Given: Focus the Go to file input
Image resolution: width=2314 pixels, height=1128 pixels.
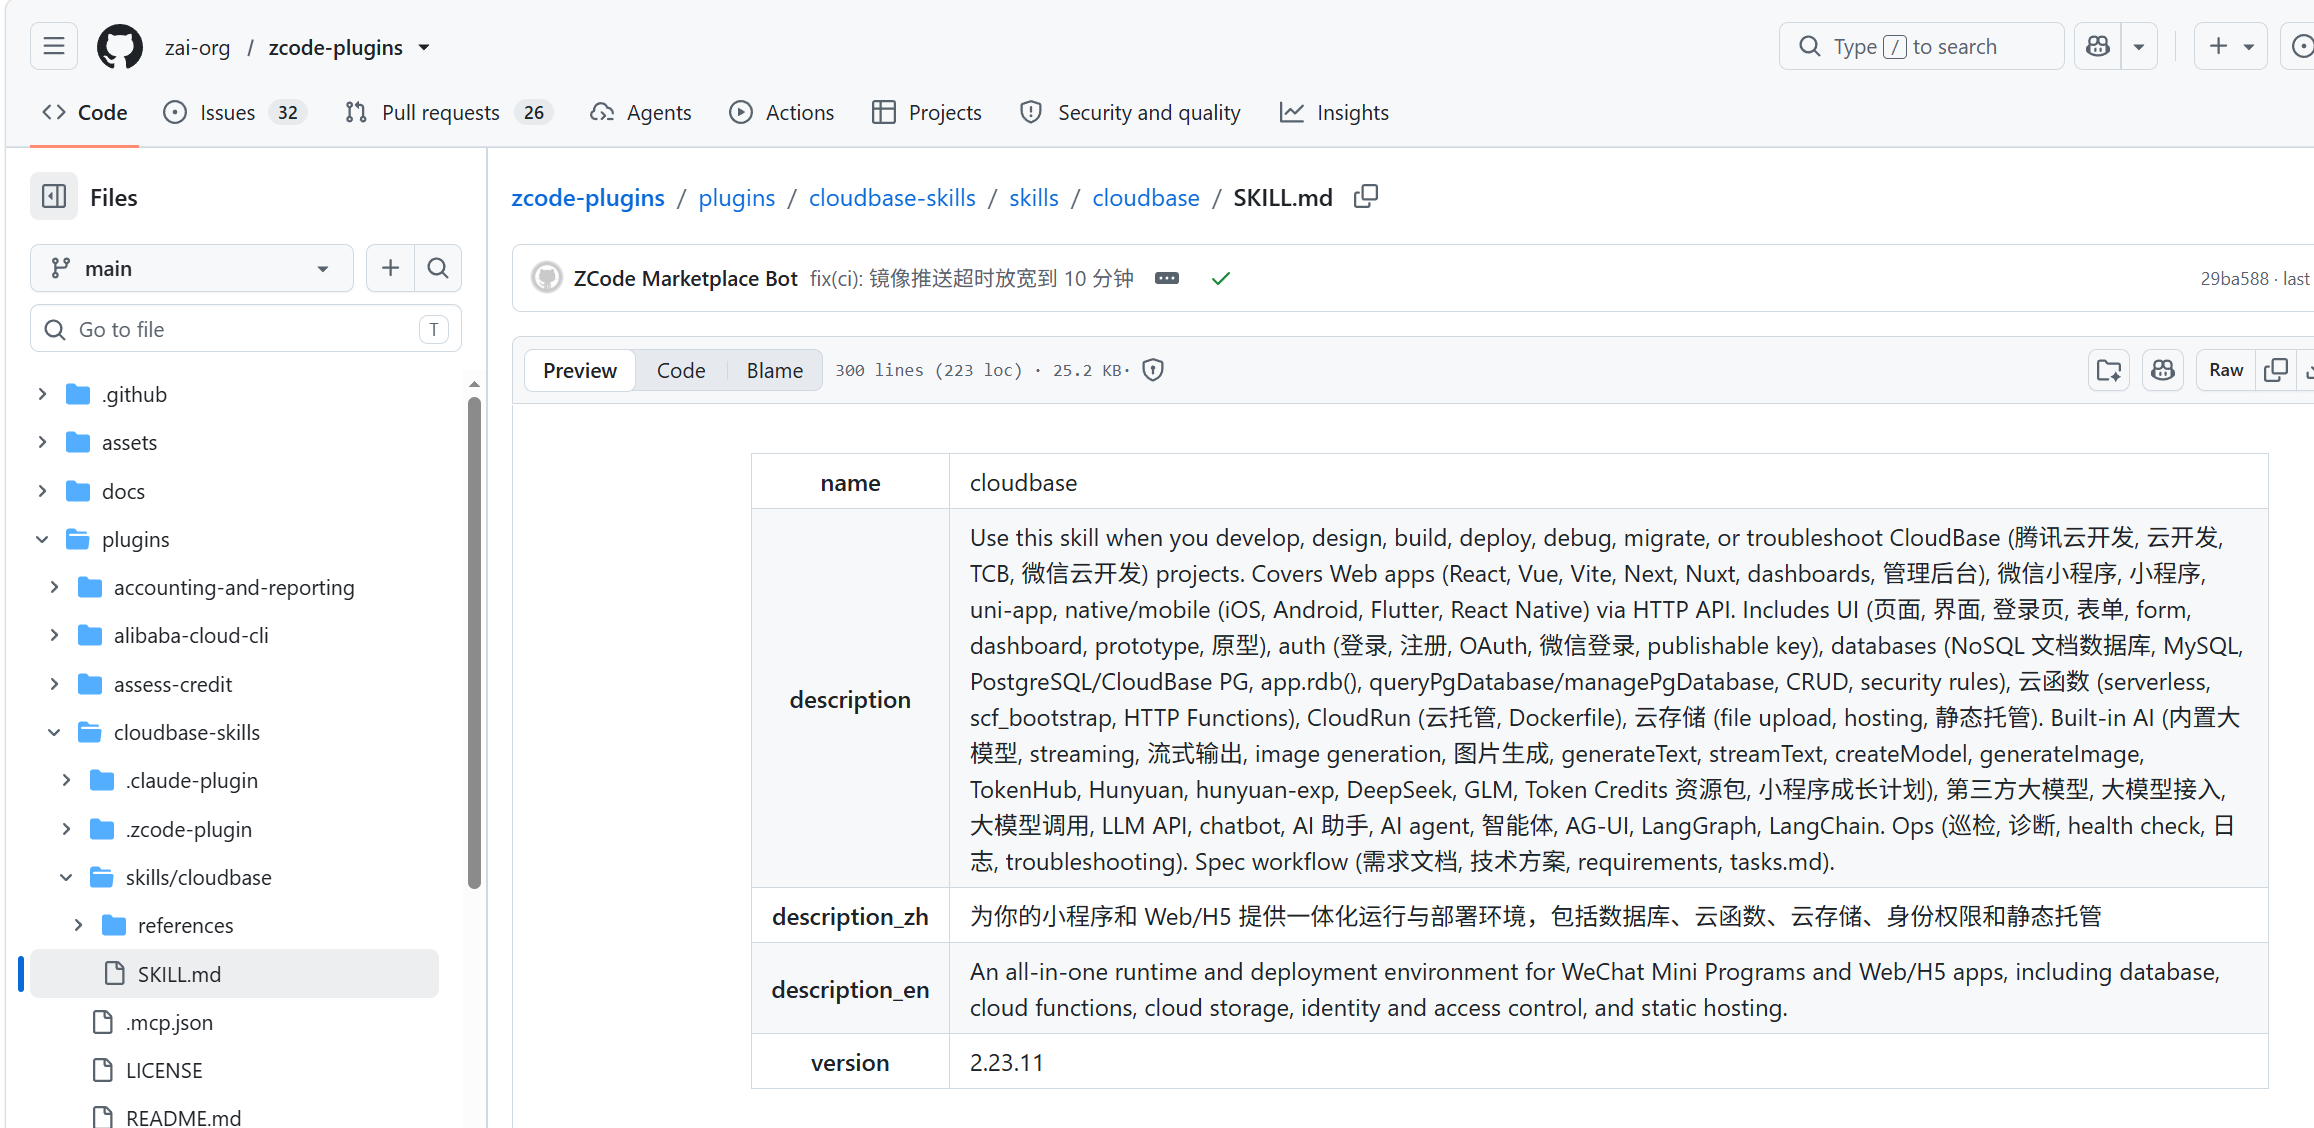Looking at the screenshot, I should (x=246, y=329).
